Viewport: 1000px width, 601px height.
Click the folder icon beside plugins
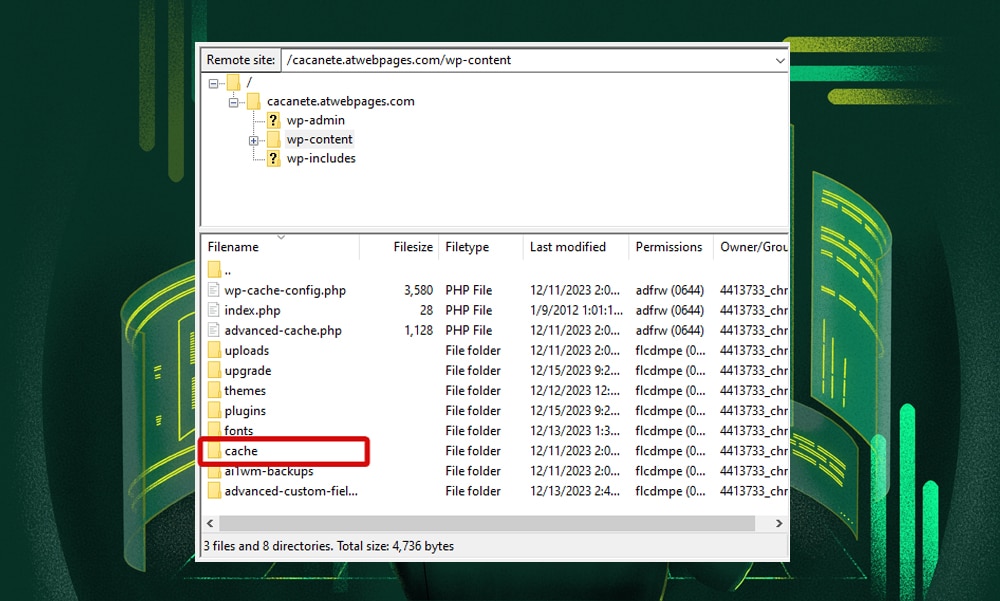tap(215, 410)
